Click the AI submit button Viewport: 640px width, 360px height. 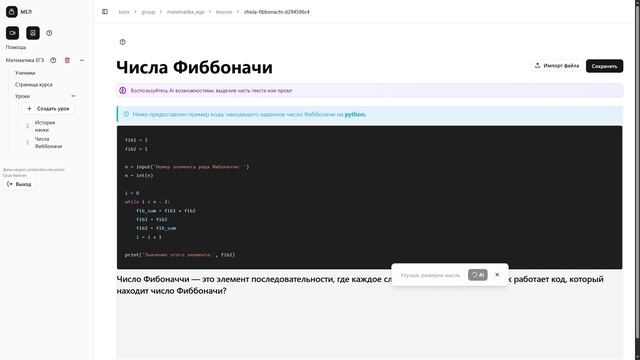[478, 275]
